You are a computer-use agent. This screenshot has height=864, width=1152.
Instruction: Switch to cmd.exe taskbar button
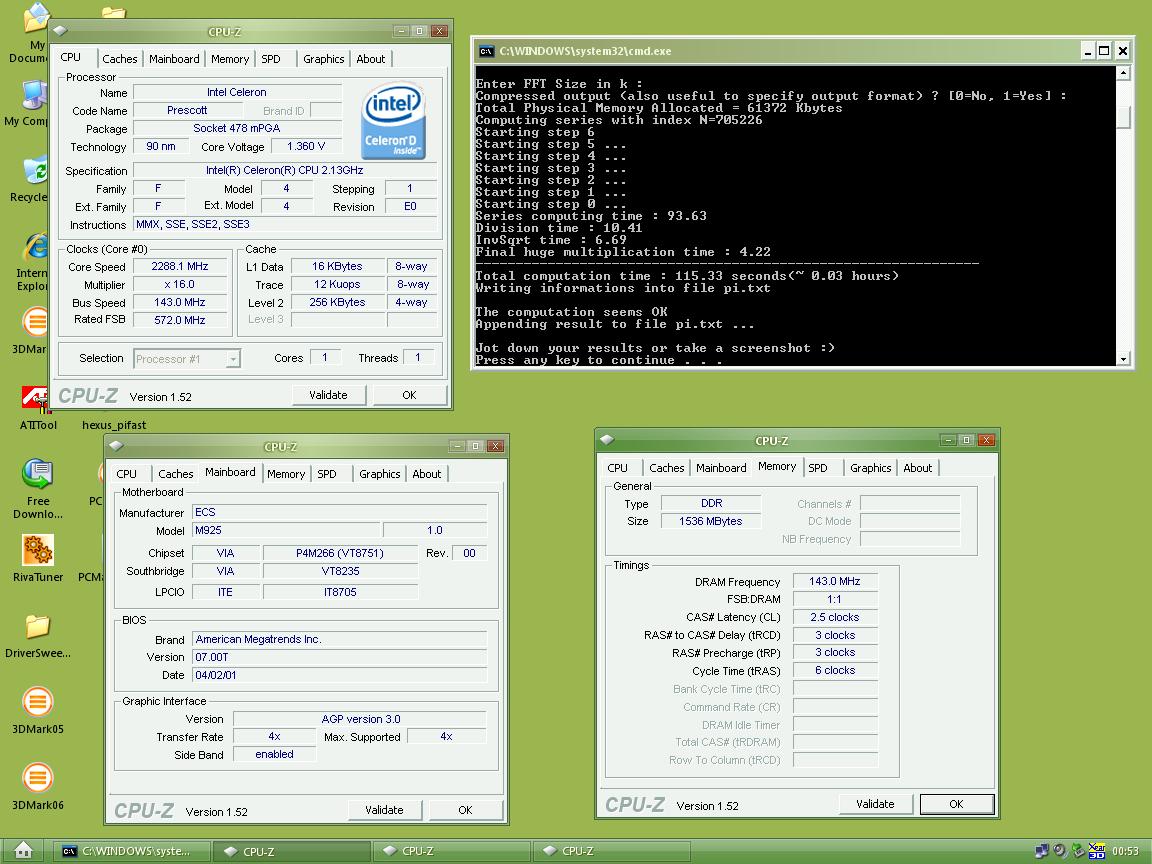(132, 851)
